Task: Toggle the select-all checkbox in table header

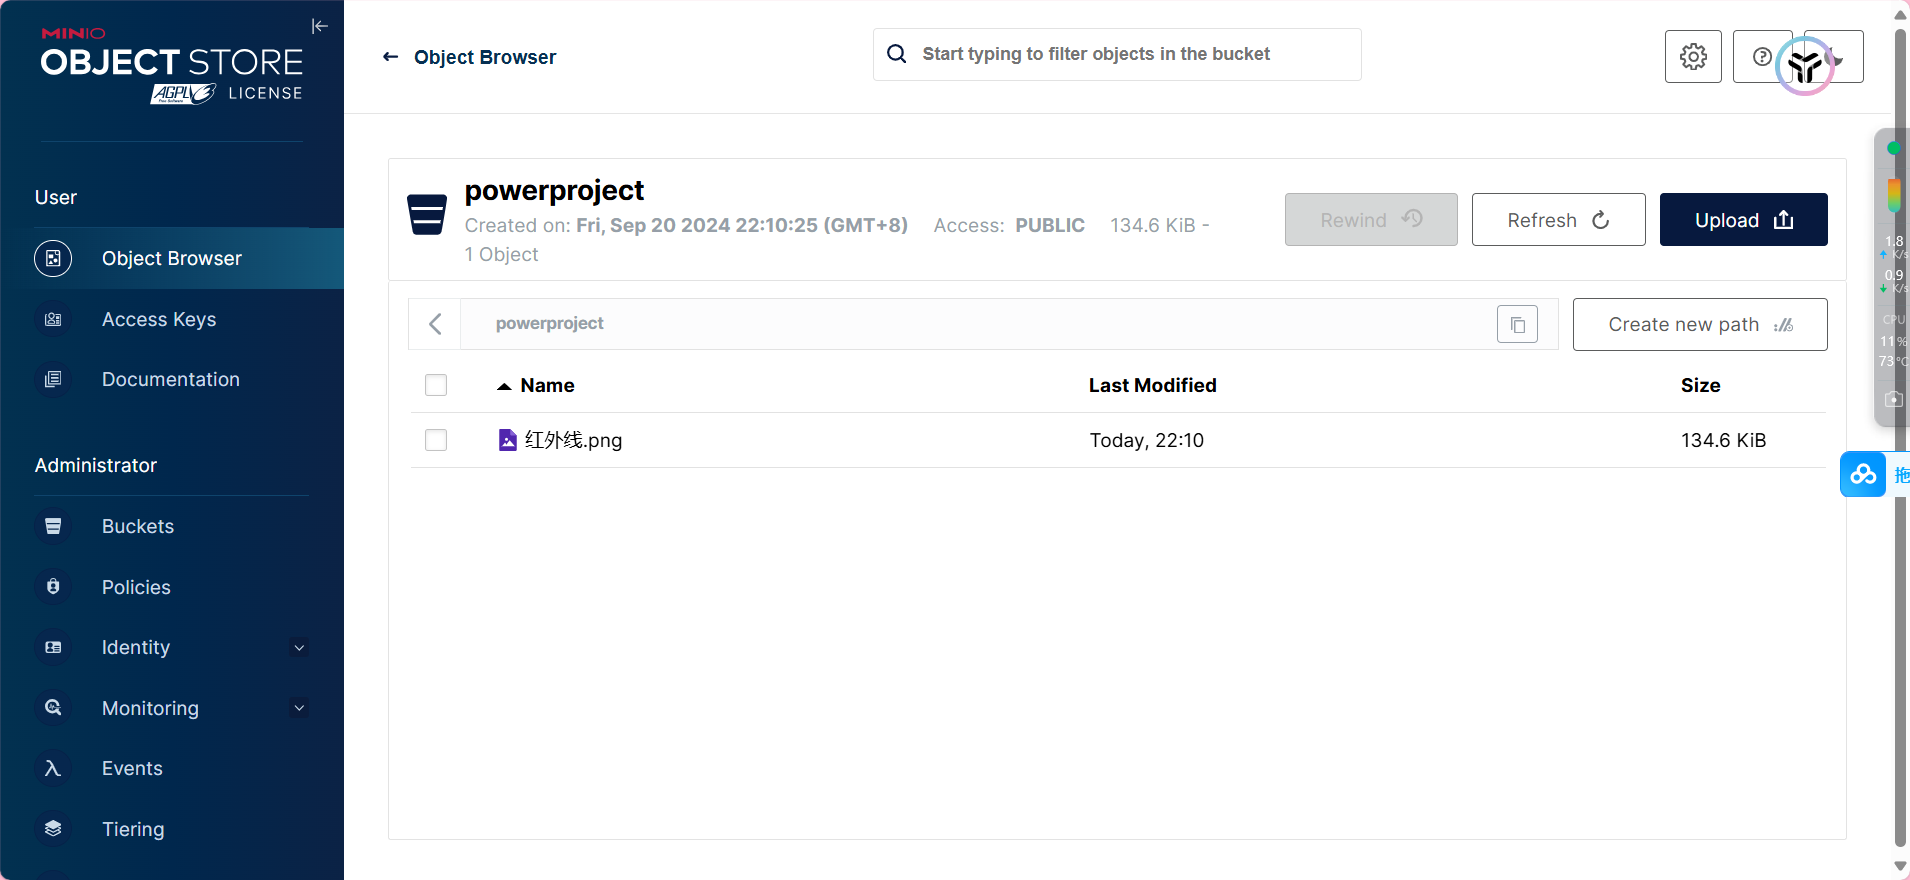Action: pos(436,385)
